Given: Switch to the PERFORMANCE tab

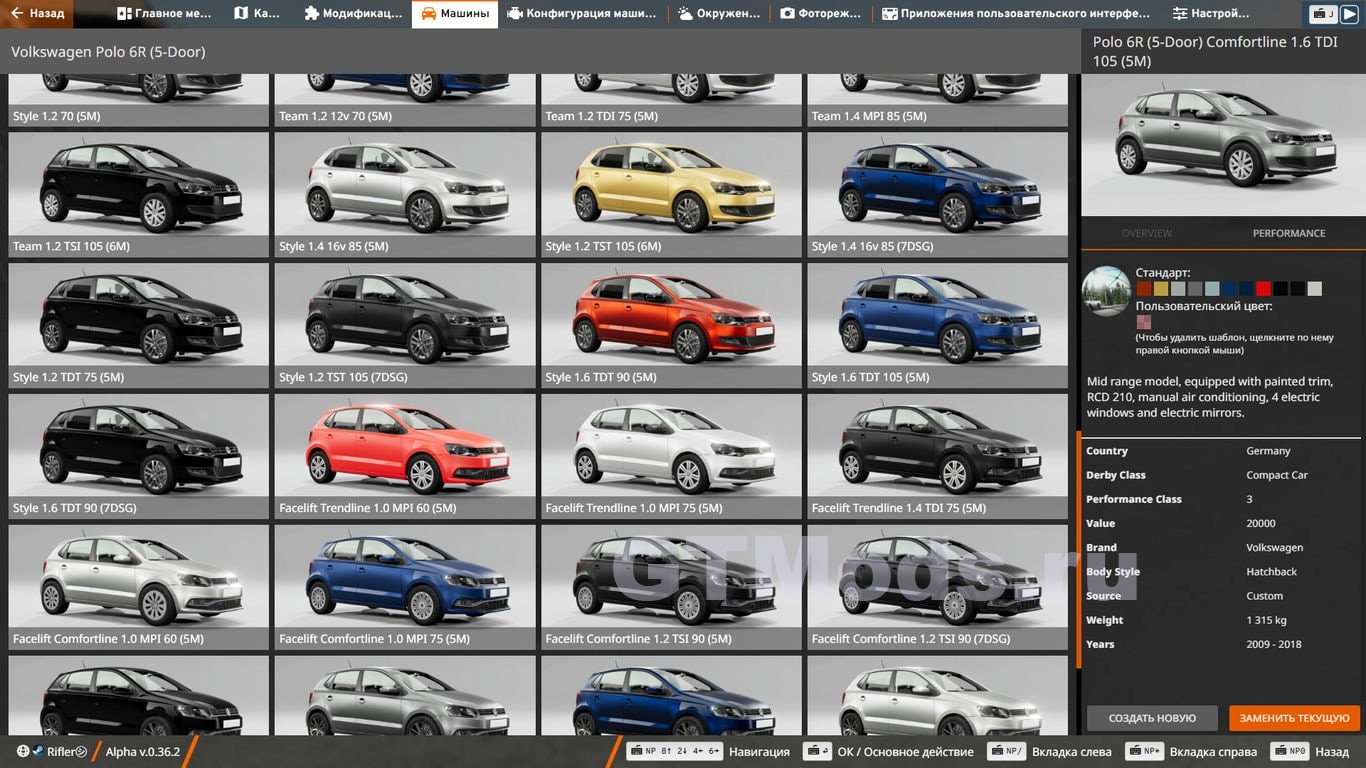Looking at the screenshot, I should (x=1289, y=233).
